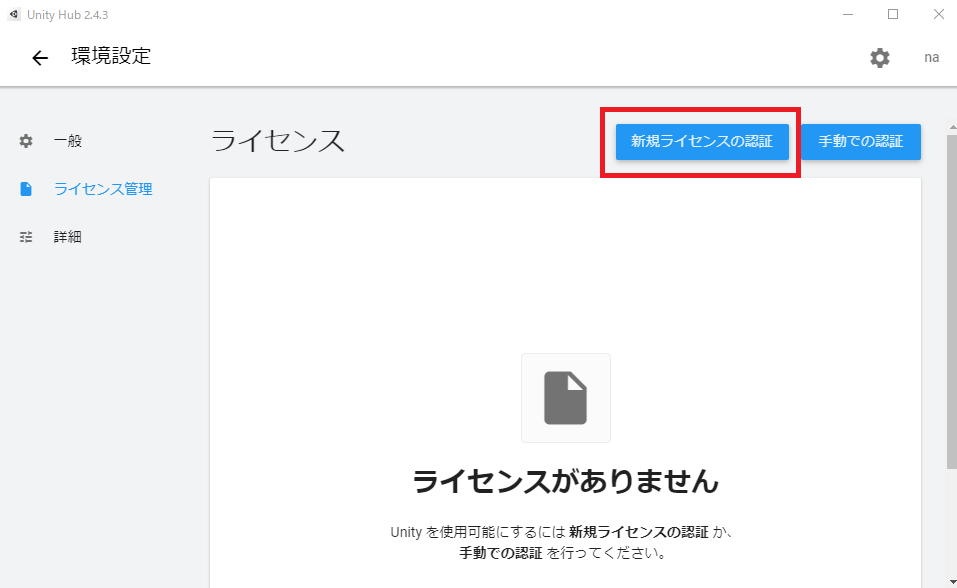Select the 詳細 settings section
The height and width of the screenshot is (588, 957).
point(69,236)
